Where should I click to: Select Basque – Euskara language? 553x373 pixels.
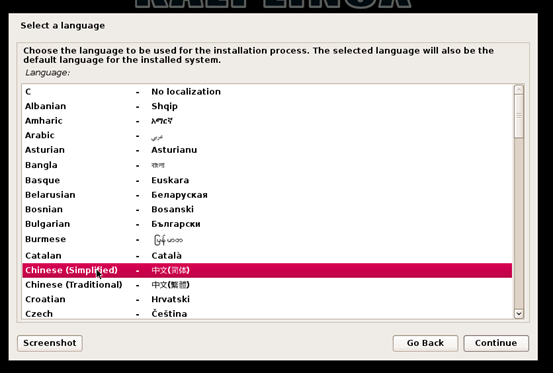point(267,180)
